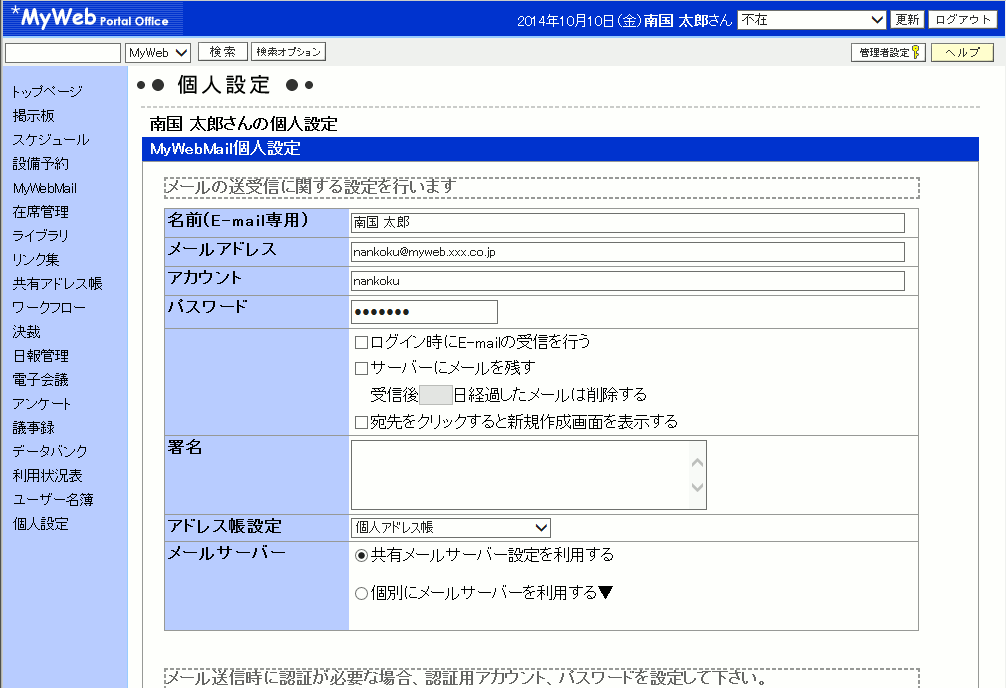Choose 個別にメールサーバーを利用する option
Viewport: 1006px width, 688px height.
tap(360, 593)
